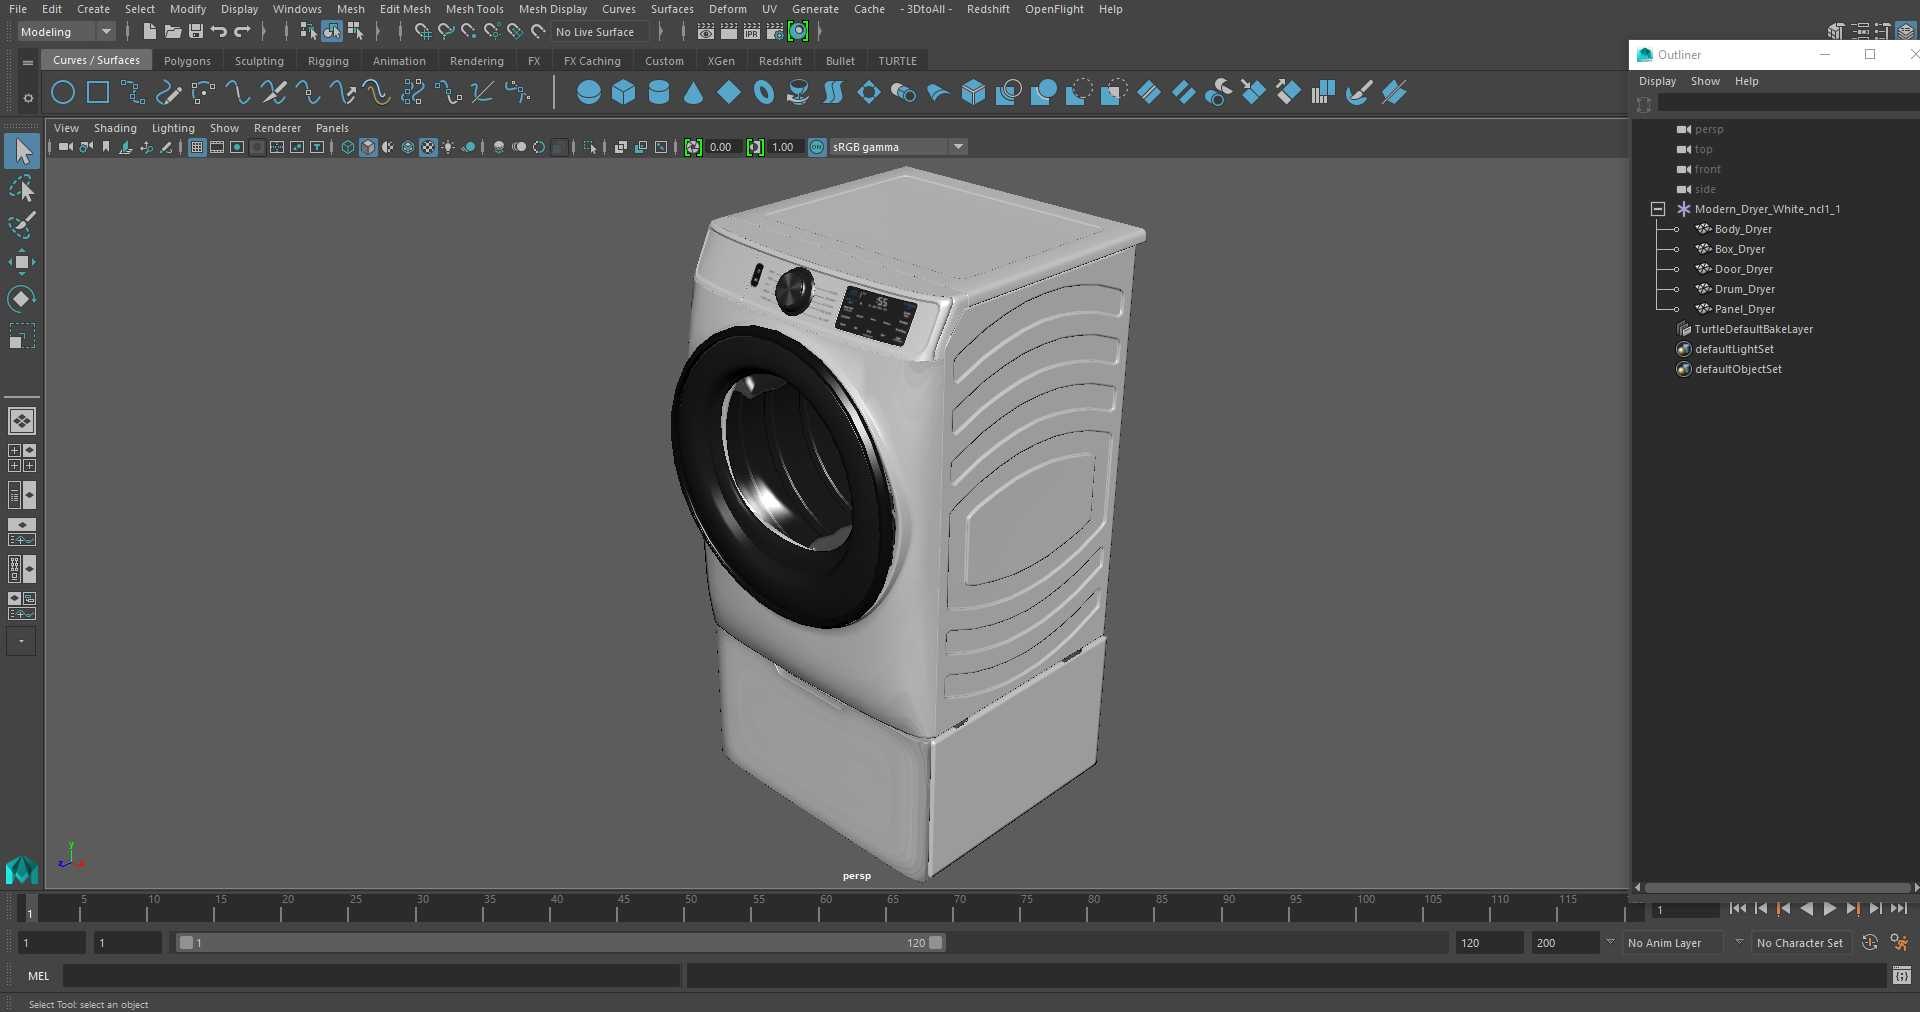Image resolution: width=1920 pixels, height=1012 pixels.
Task: Switch to the Polygons shelf tab
Action: tap(187, 61)
